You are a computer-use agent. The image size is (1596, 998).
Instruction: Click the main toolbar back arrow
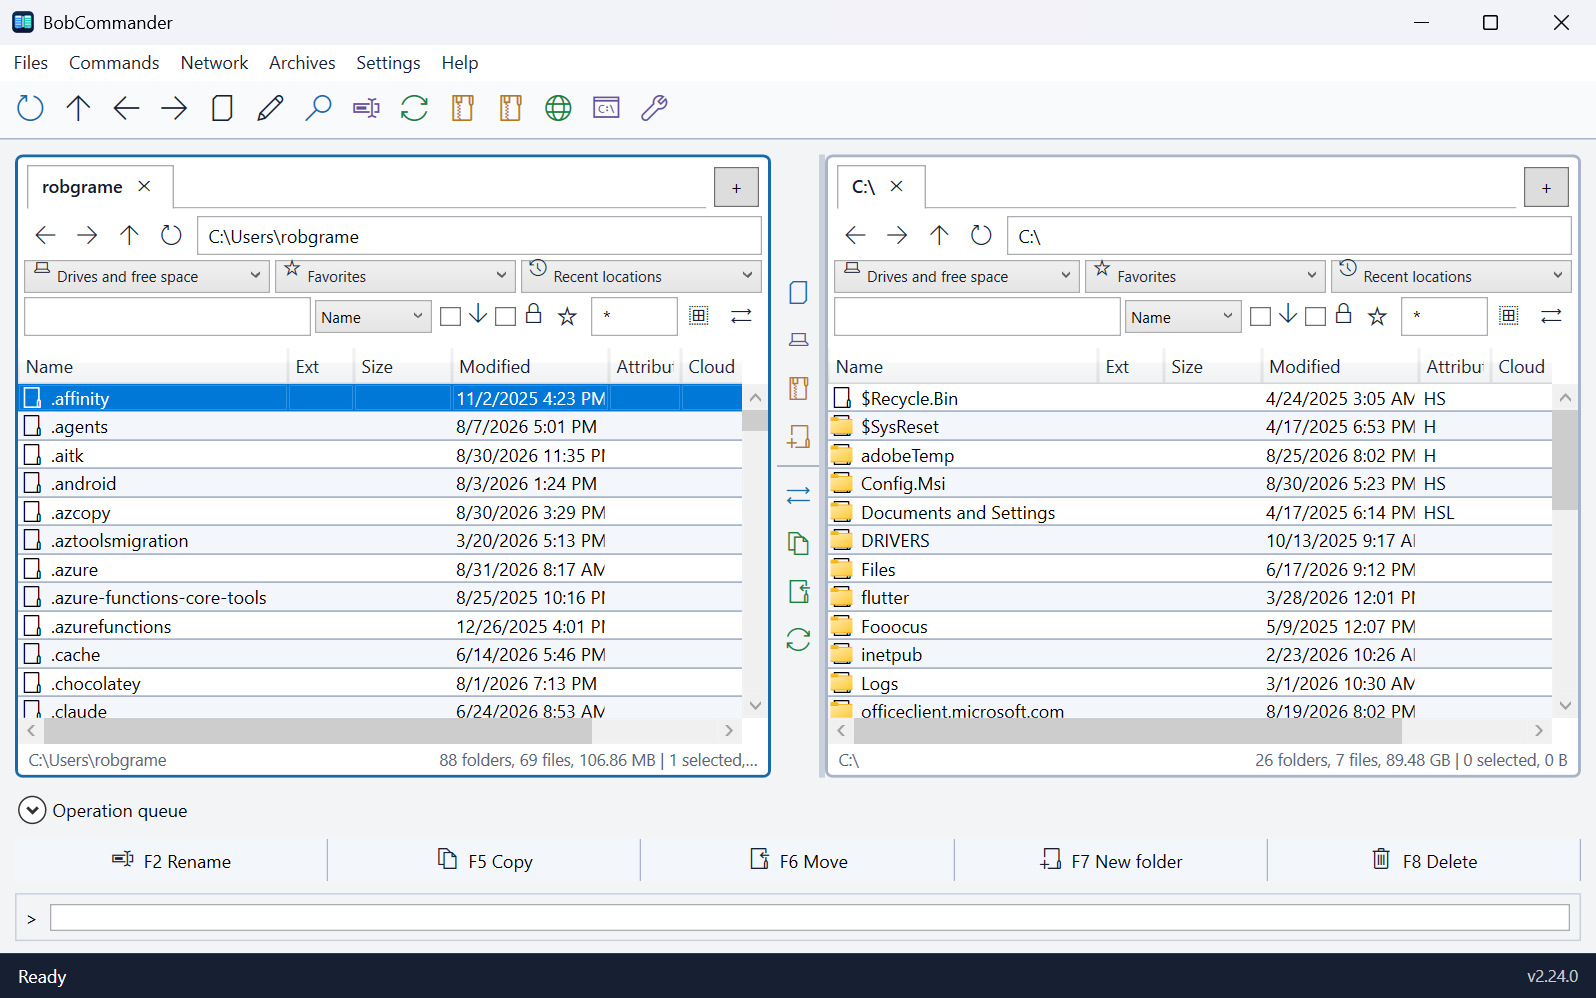(126, 108)
